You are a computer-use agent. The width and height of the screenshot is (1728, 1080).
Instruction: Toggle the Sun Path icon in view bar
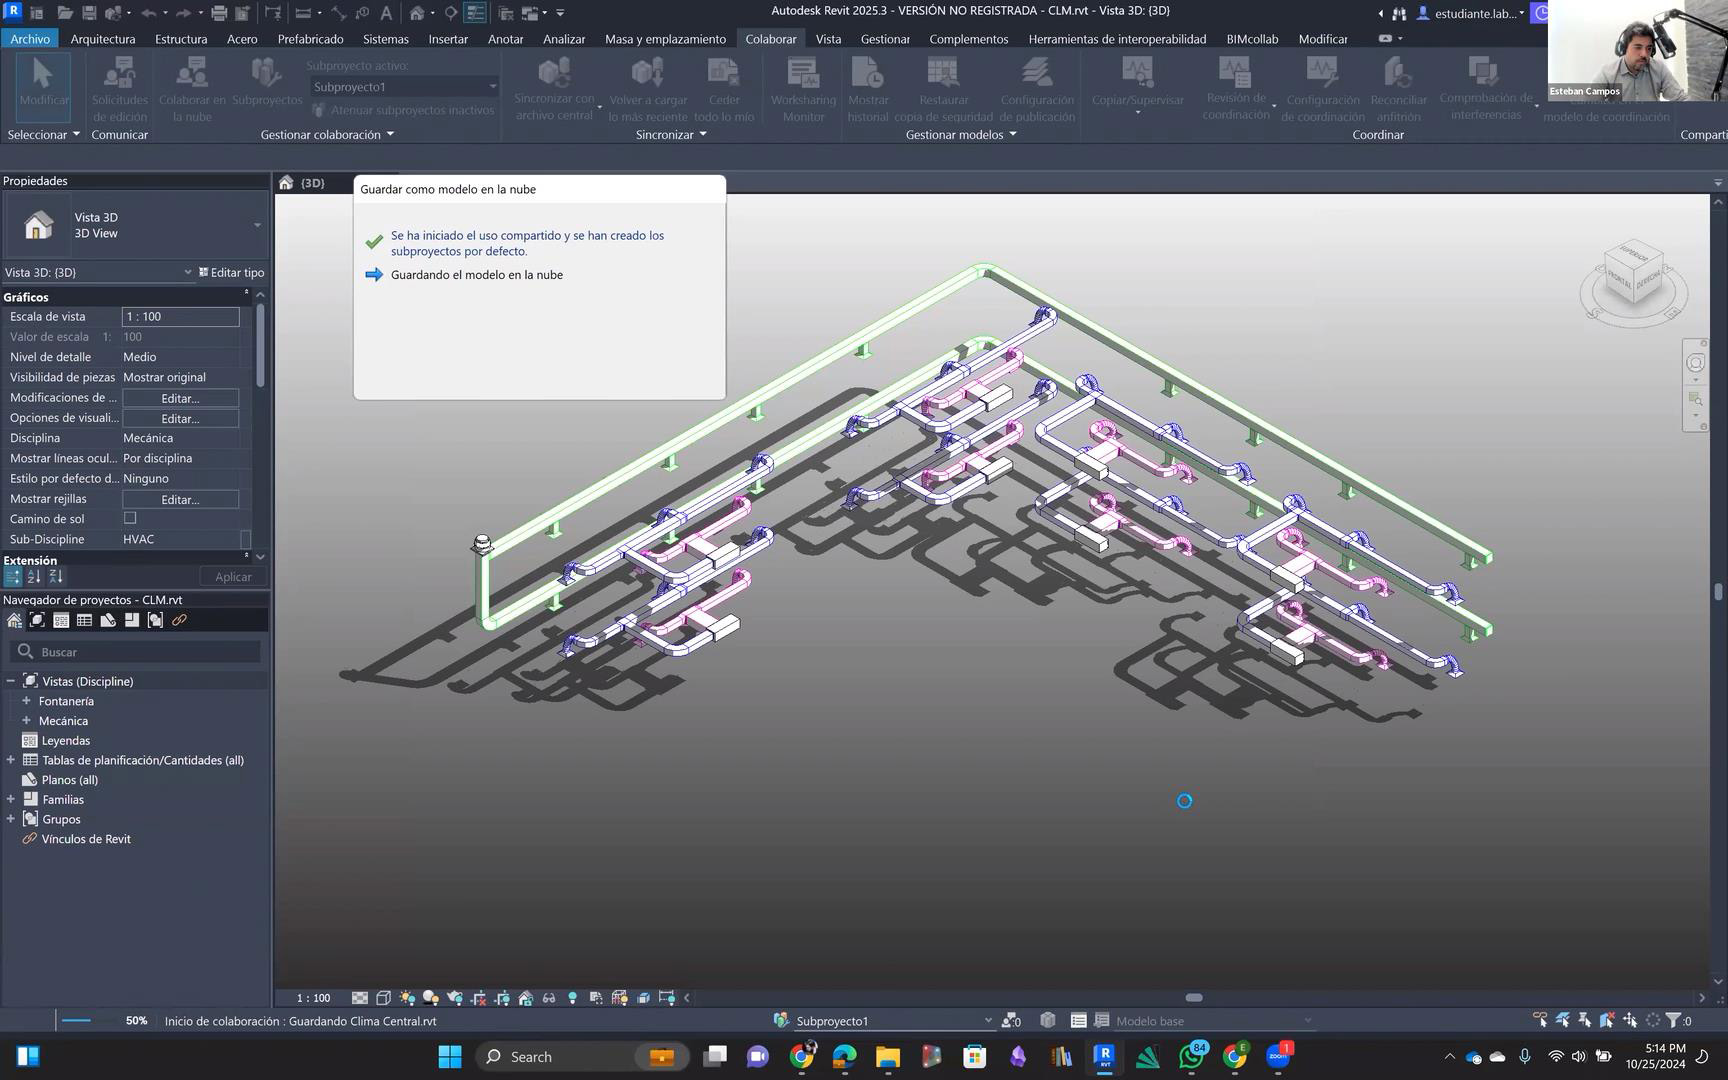tap(407, 998)
